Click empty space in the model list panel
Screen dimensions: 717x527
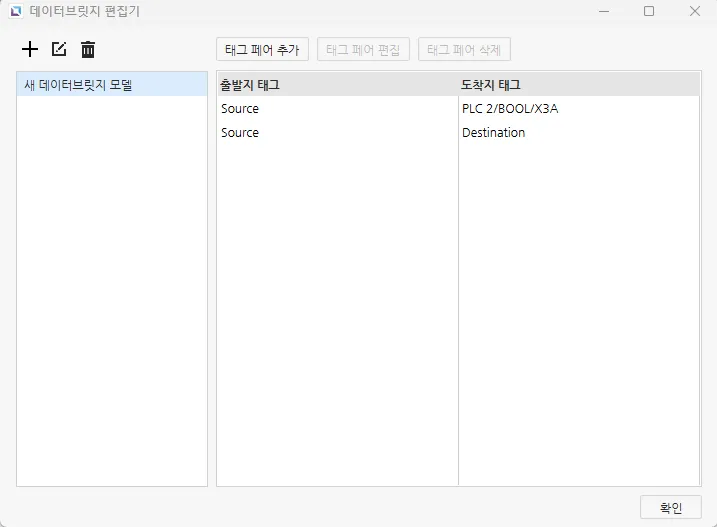tap(111, 300)
